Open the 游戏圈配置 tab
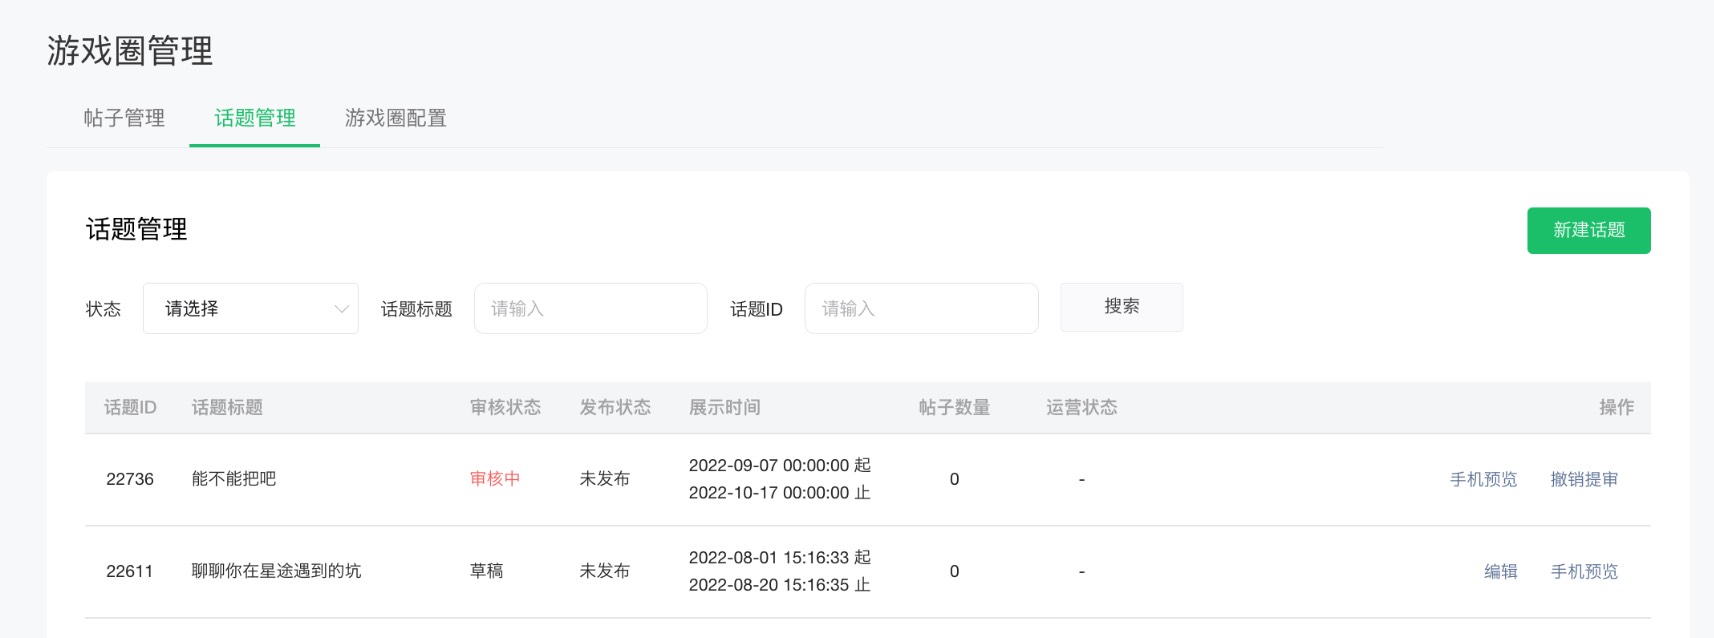Image resolution: width=1714 pixels, height=638 pixels. [395, 118]
